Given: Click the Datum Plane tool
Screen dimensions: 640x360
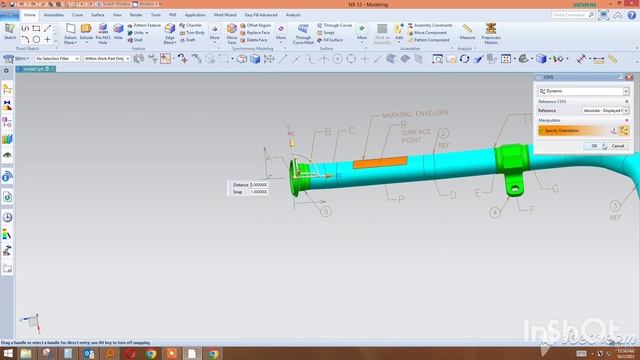Looking at the screenshot, I should pos(70,33).
